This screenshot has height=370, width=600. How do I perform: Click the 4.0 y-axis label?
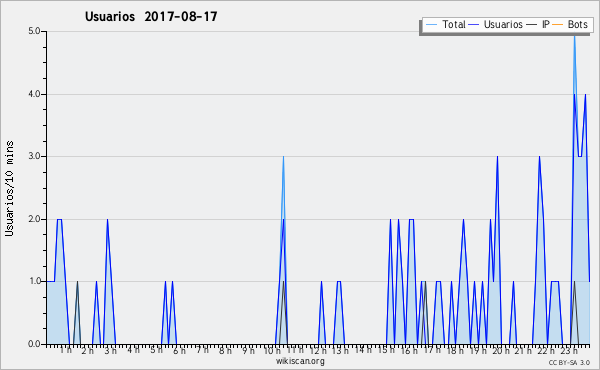click(34, 94)
